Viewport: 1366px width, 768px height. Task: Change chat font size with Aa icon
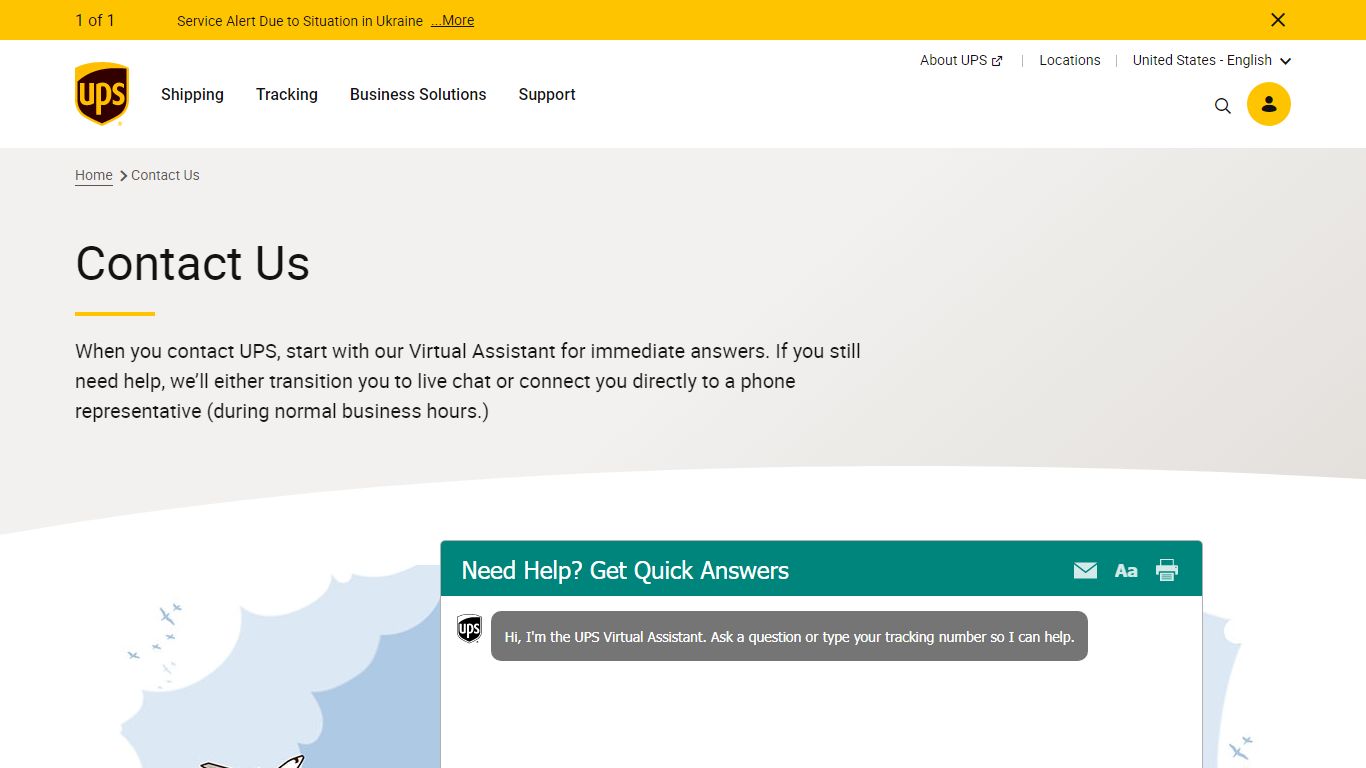(x=1126, y=571)
